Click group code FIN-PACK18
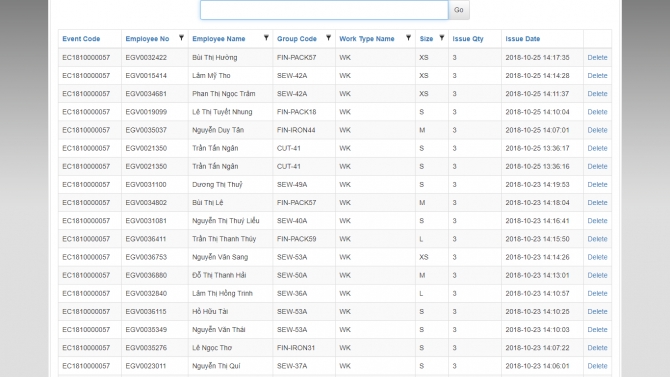 297,112
